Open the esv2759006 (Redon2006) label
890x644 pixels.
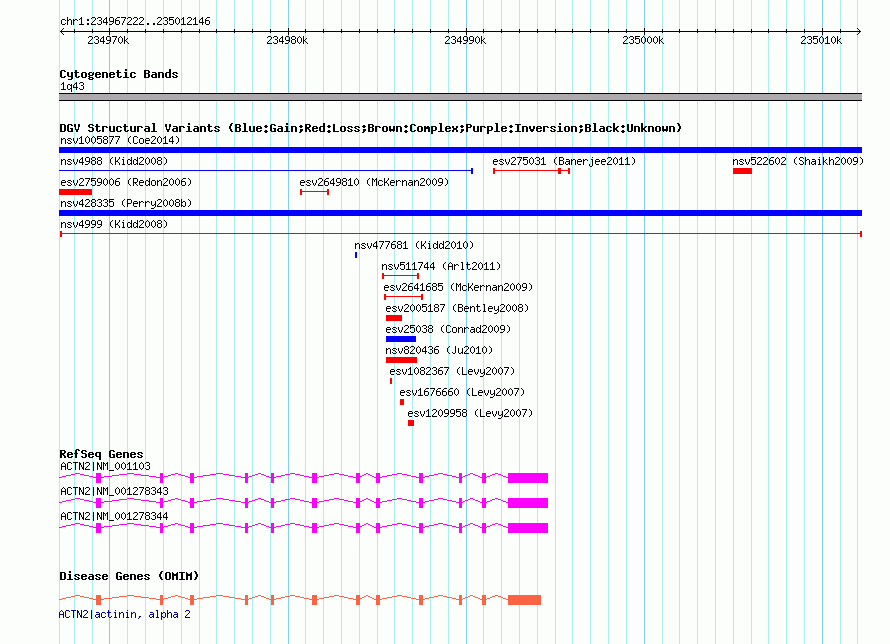[x=126, y=182]
